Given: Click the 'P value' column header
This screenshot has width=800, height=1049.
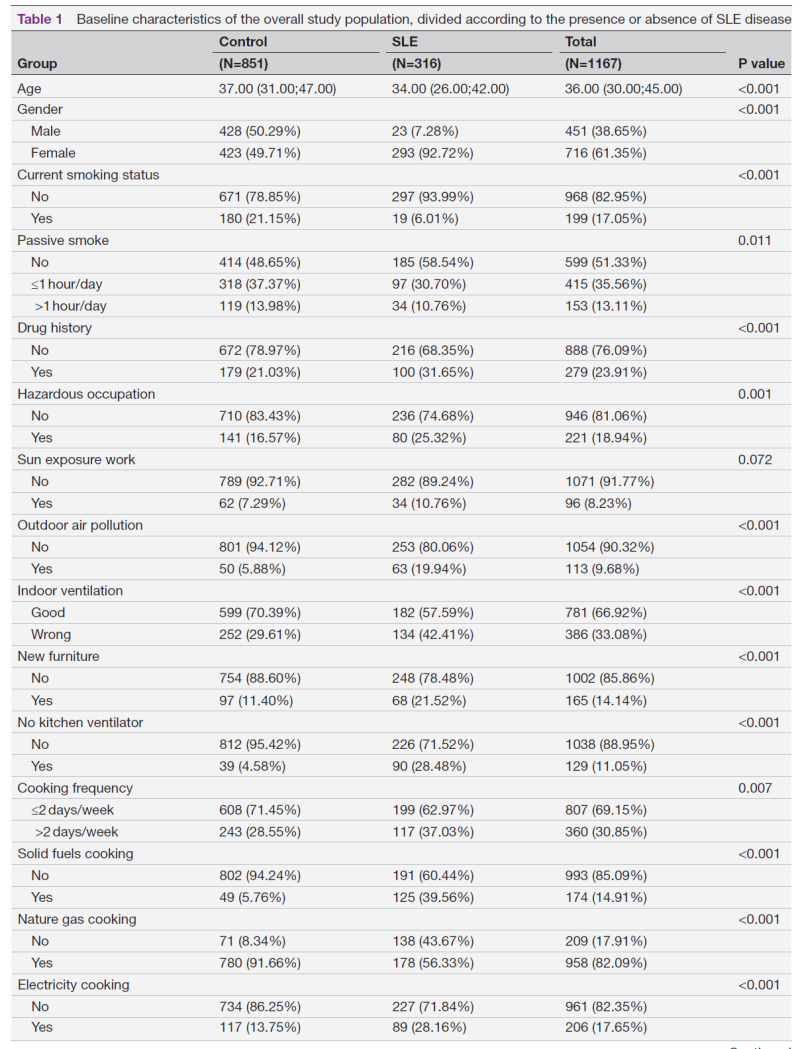Looking at the screenshot, I should pyautogui.click(x=761, y=64).
